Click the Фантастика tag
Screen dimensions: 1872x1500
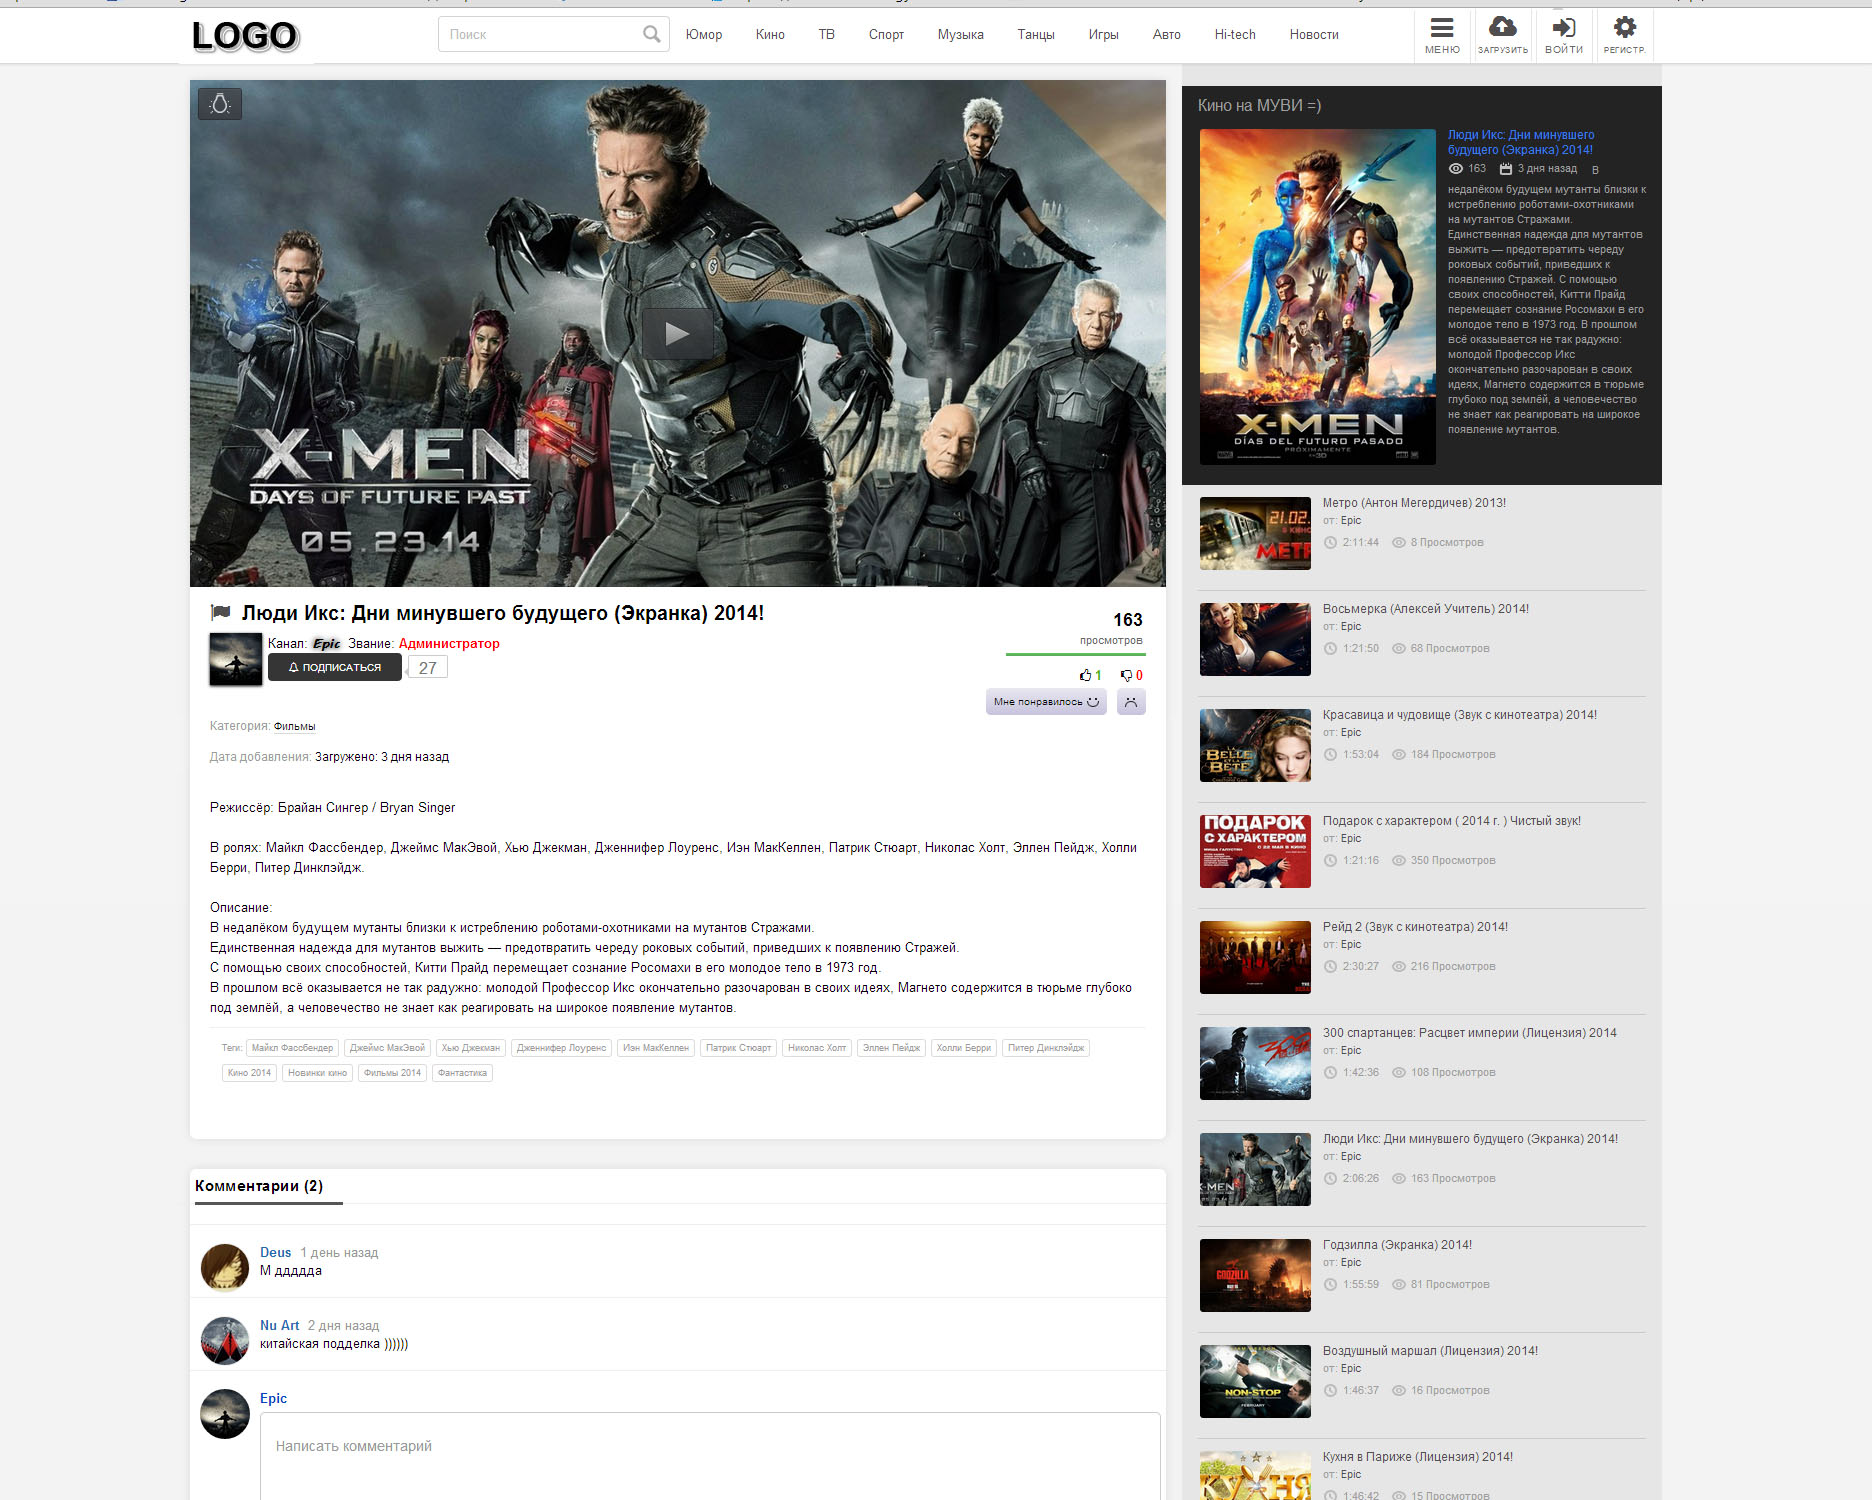pos(462,1073)
